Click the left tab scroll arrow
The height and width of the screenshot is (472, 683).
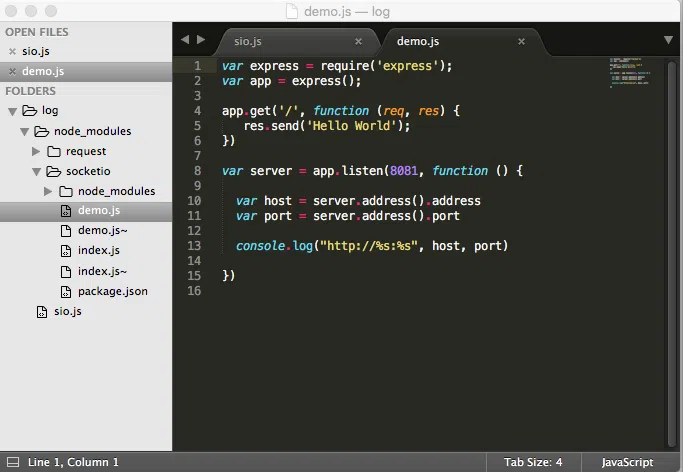pos(185,40)
